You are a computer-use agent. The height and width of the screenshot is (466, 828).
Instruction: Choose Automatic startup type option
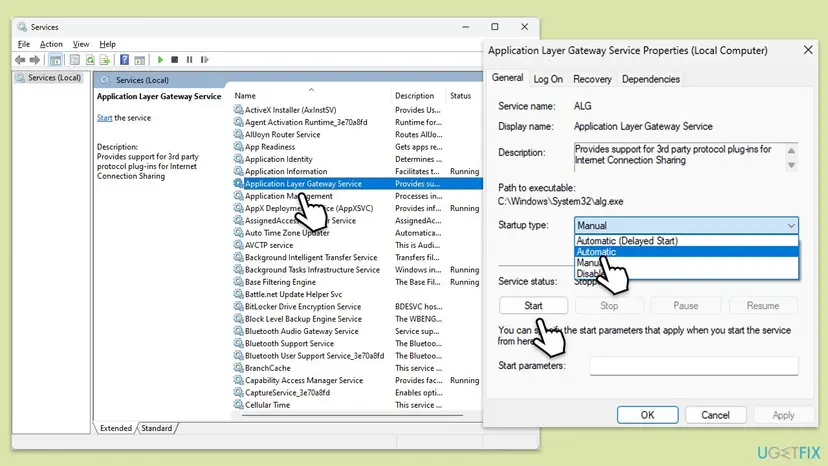[x=686, y=252]
